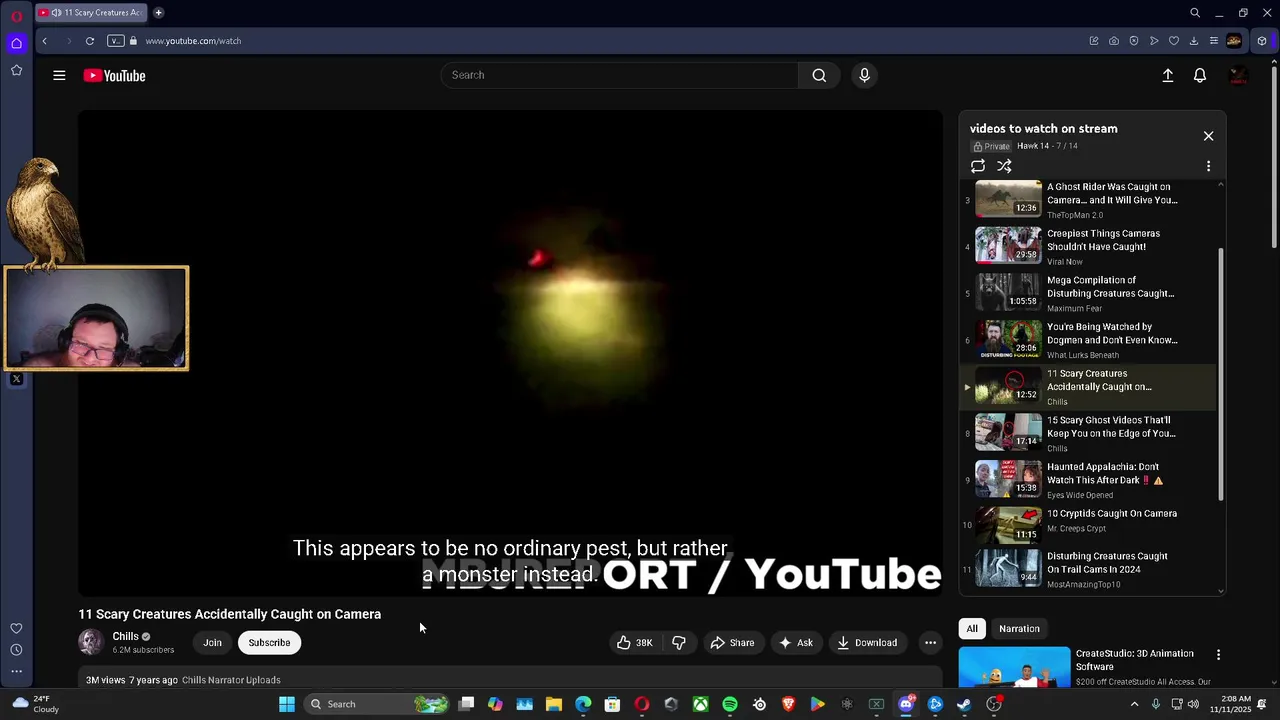The height and width of the screenshot is (720, 1280).
Task: Open sidebar history clock icon
Action: (x=16, y=650)
